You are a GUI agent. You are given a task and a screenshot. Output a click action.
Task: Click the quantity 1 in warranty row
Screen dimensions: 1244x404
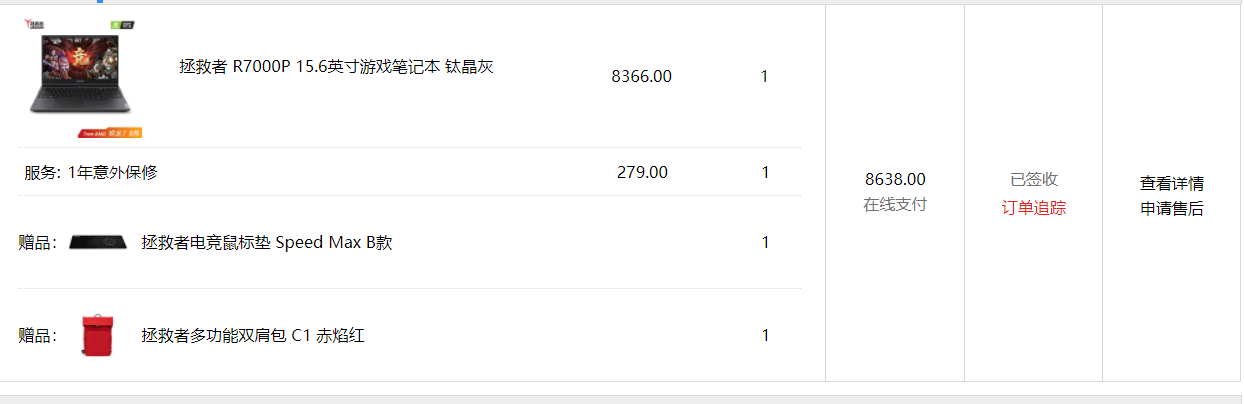pyautogui.click(x=765, y=172)
